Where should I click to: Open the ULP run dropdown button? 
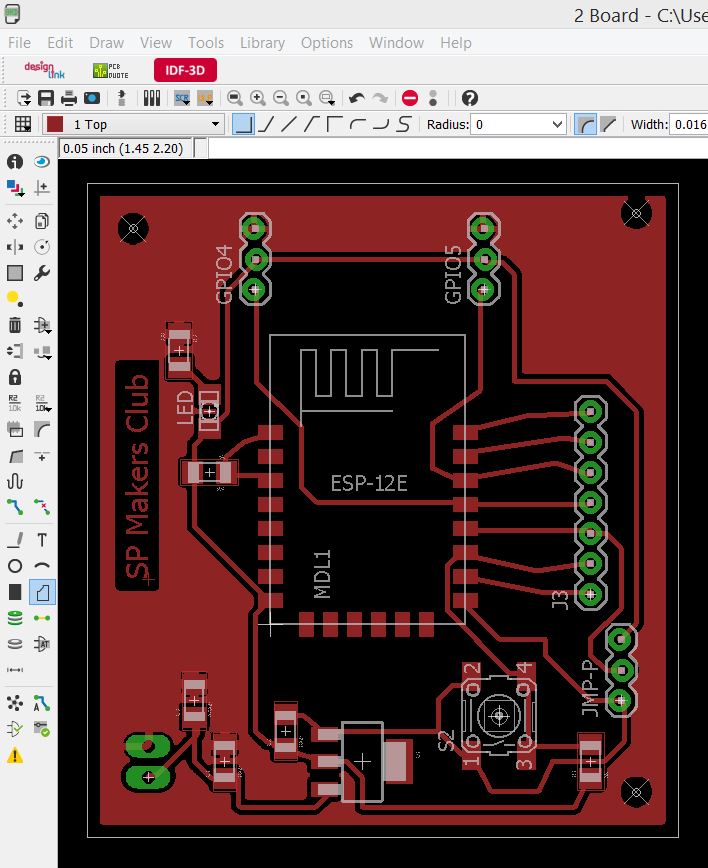(205, 99)
